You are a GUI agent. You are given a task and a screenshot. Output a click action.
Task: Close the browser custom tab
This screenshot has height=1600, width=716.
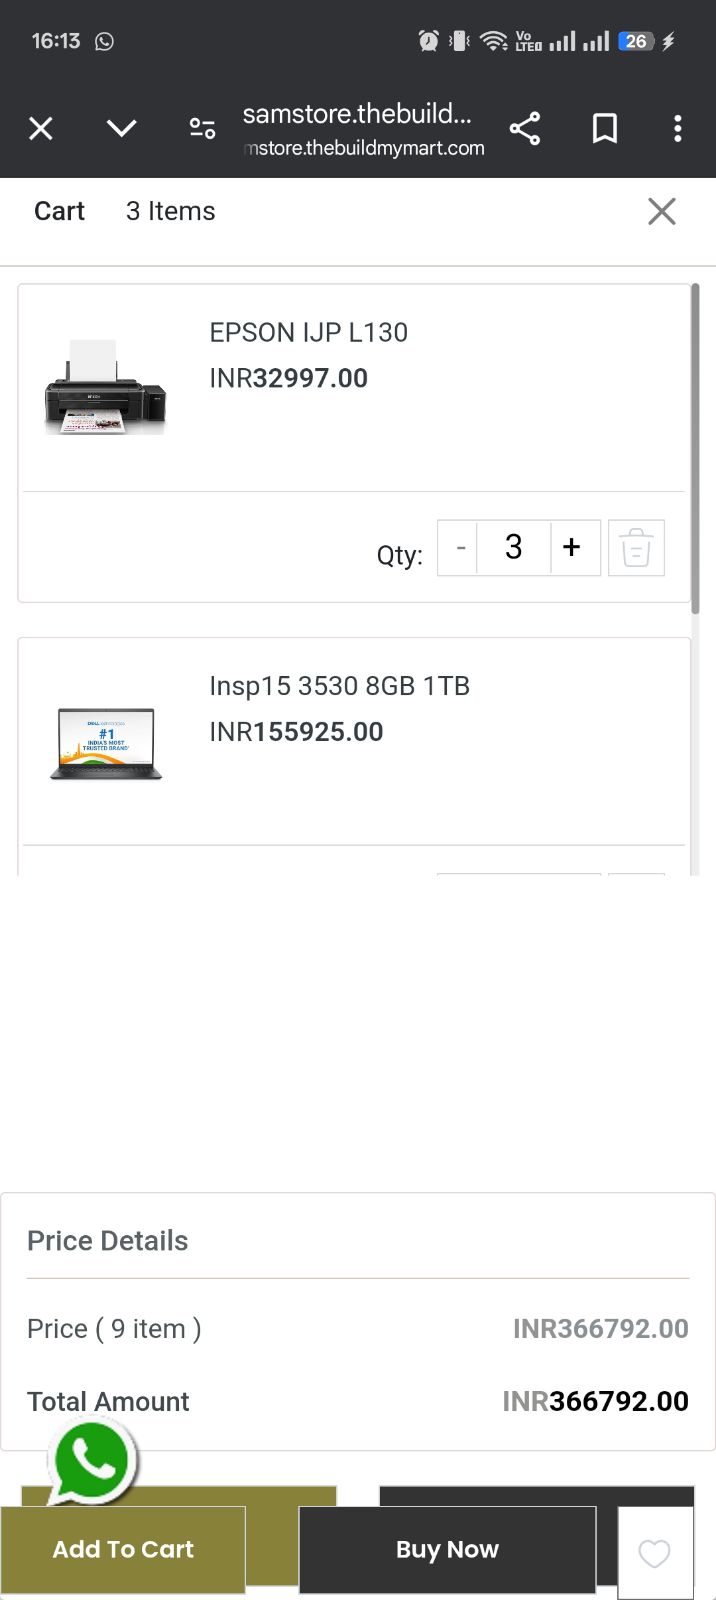pyautogui.click(x=41, y=128)
